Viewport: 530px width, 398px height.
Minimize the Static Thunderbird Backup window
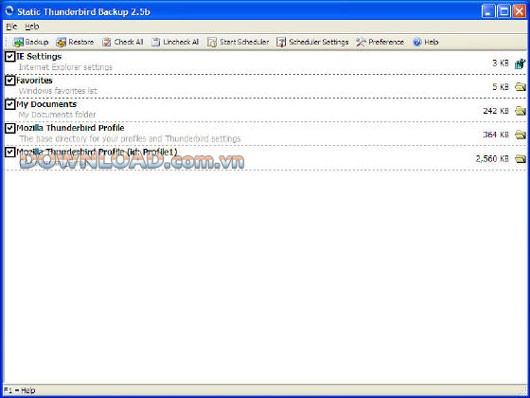click(488, 11)
